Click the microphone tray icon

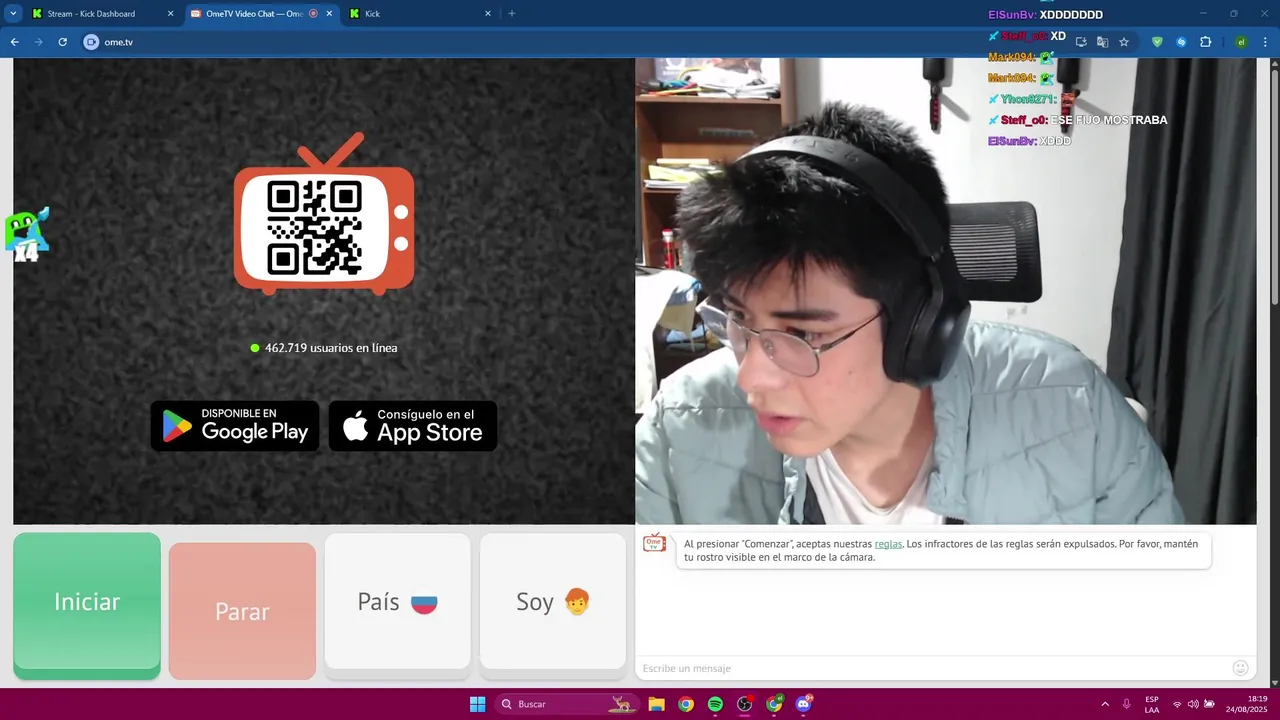pos(1127,704)
